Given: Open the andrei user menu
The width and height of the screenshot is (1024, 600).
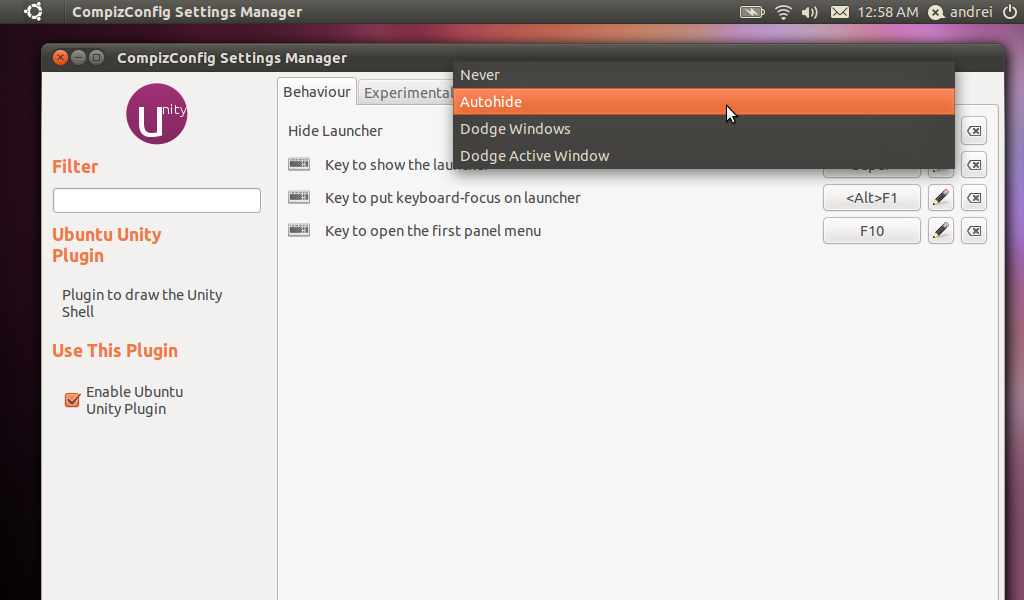Looking at the screenshot, I should click(961, 12).
